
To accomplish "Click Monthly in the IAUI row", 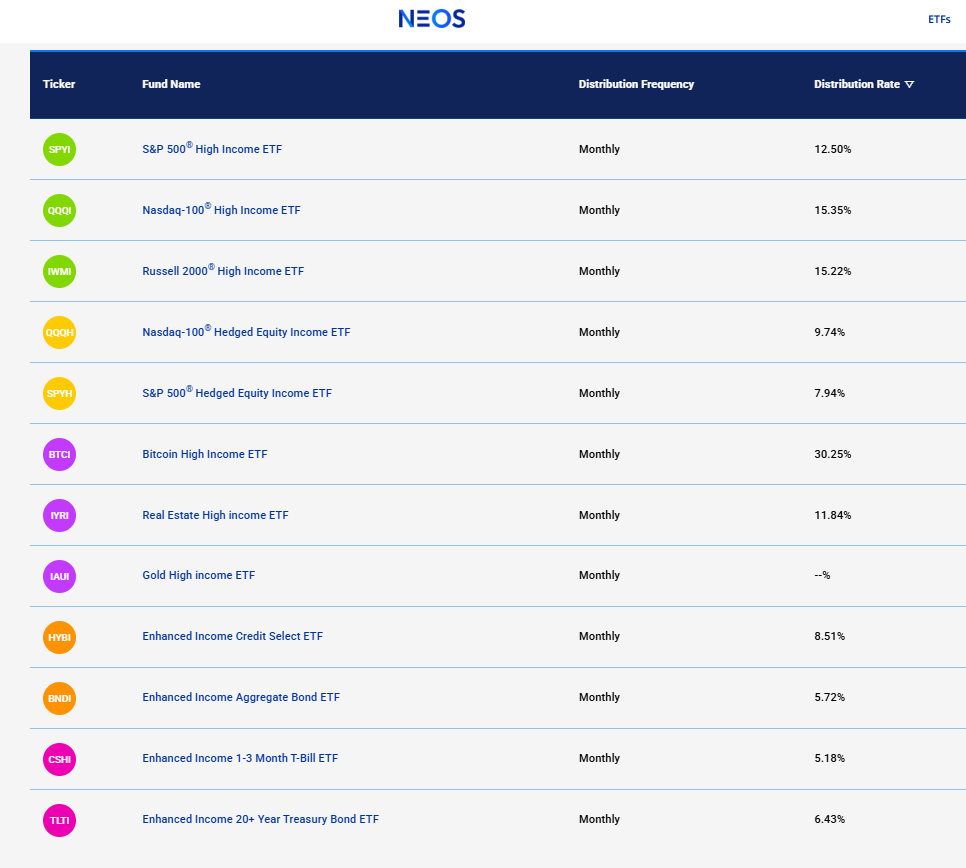I will [599, 575].
